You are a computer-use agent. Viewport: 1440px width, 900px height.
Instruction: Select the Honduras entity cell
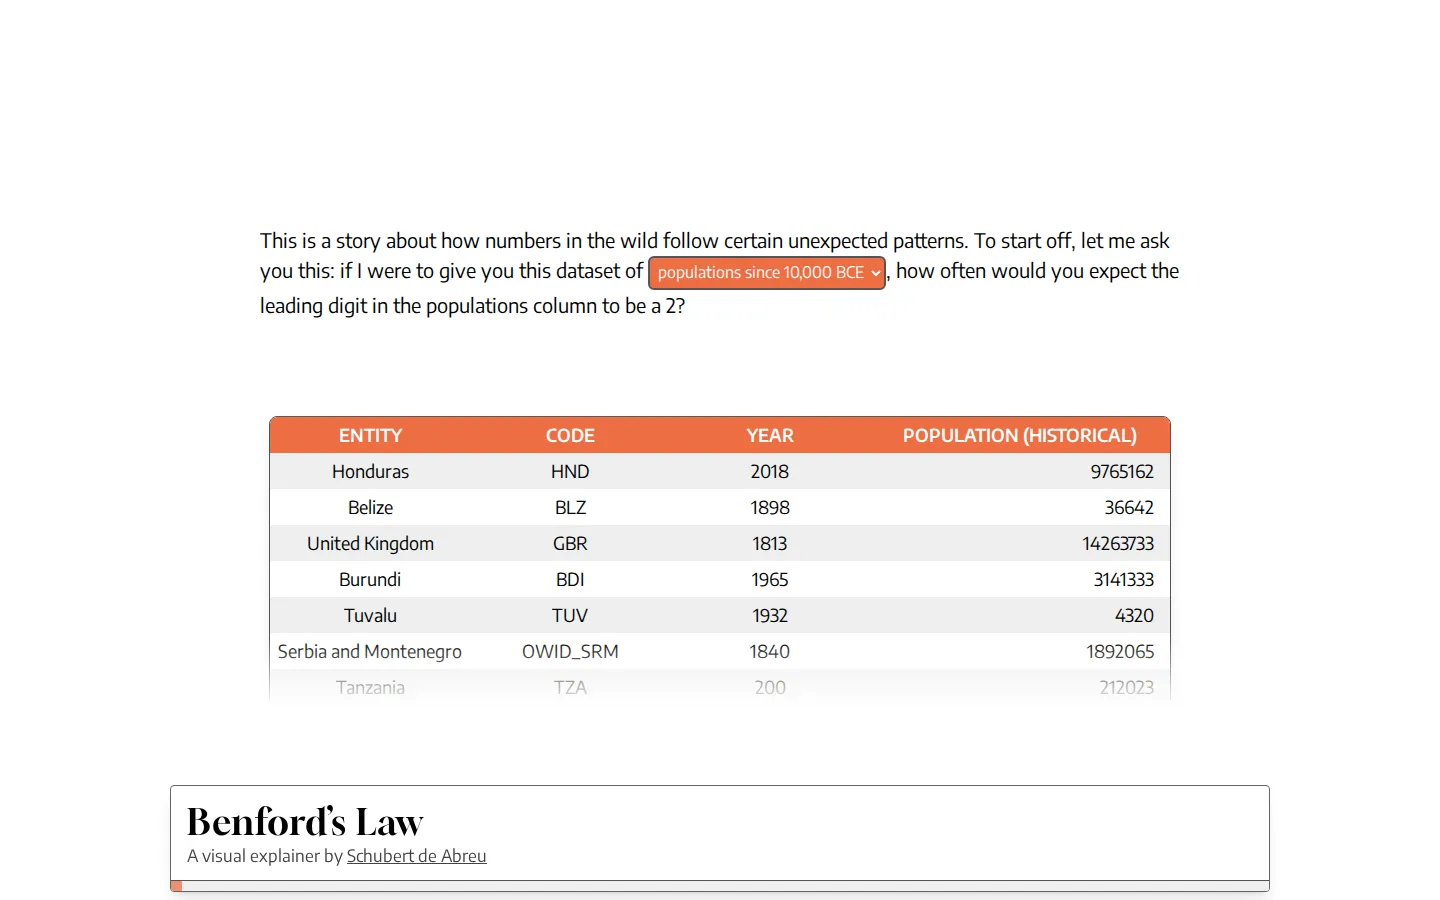(370, 471)
